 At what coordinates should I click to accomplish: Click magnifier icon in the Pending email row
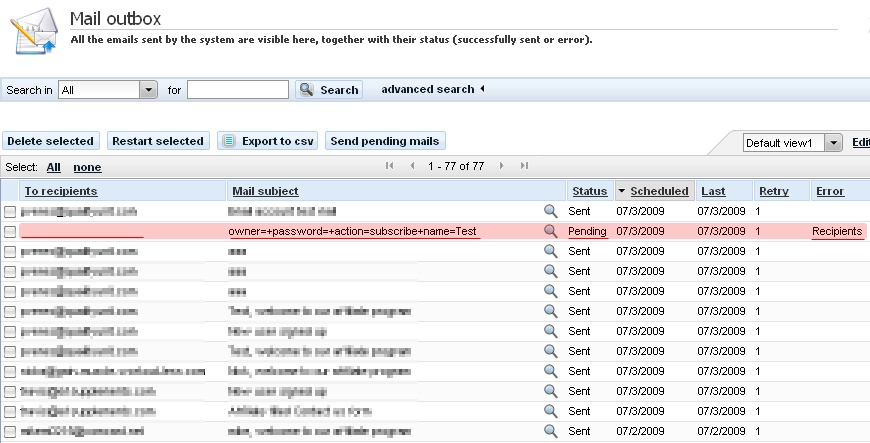pyautogui.click(x=550, y=231)
